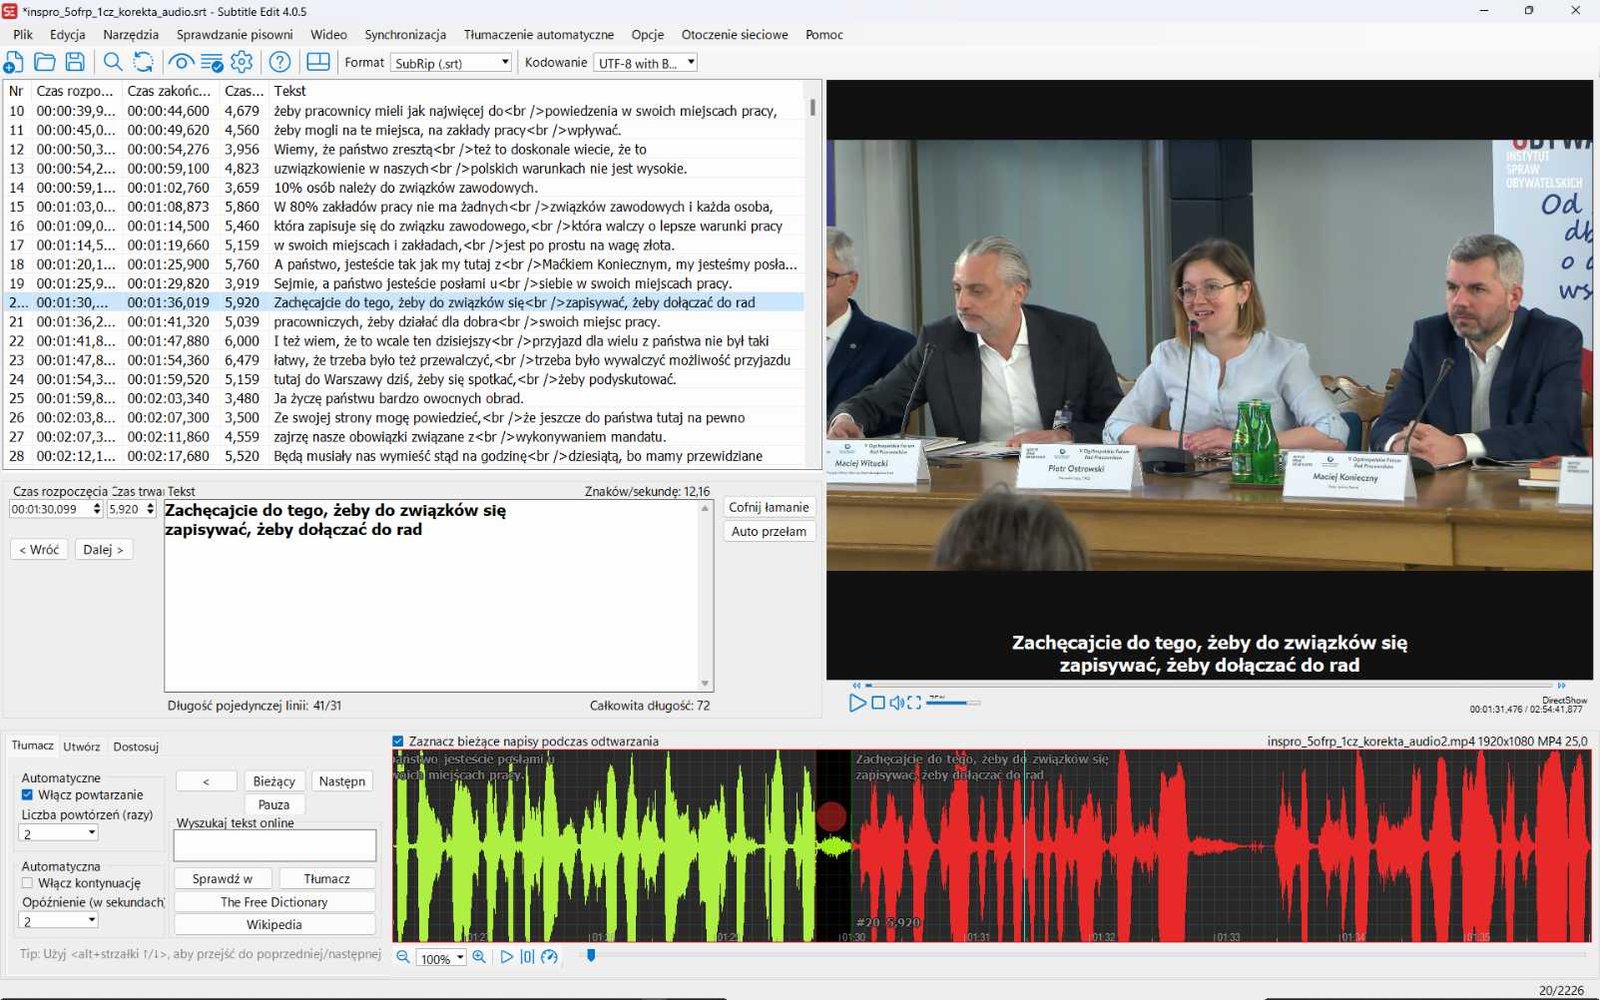Open the Kodowanie encoding dropdown

point(645,63)
